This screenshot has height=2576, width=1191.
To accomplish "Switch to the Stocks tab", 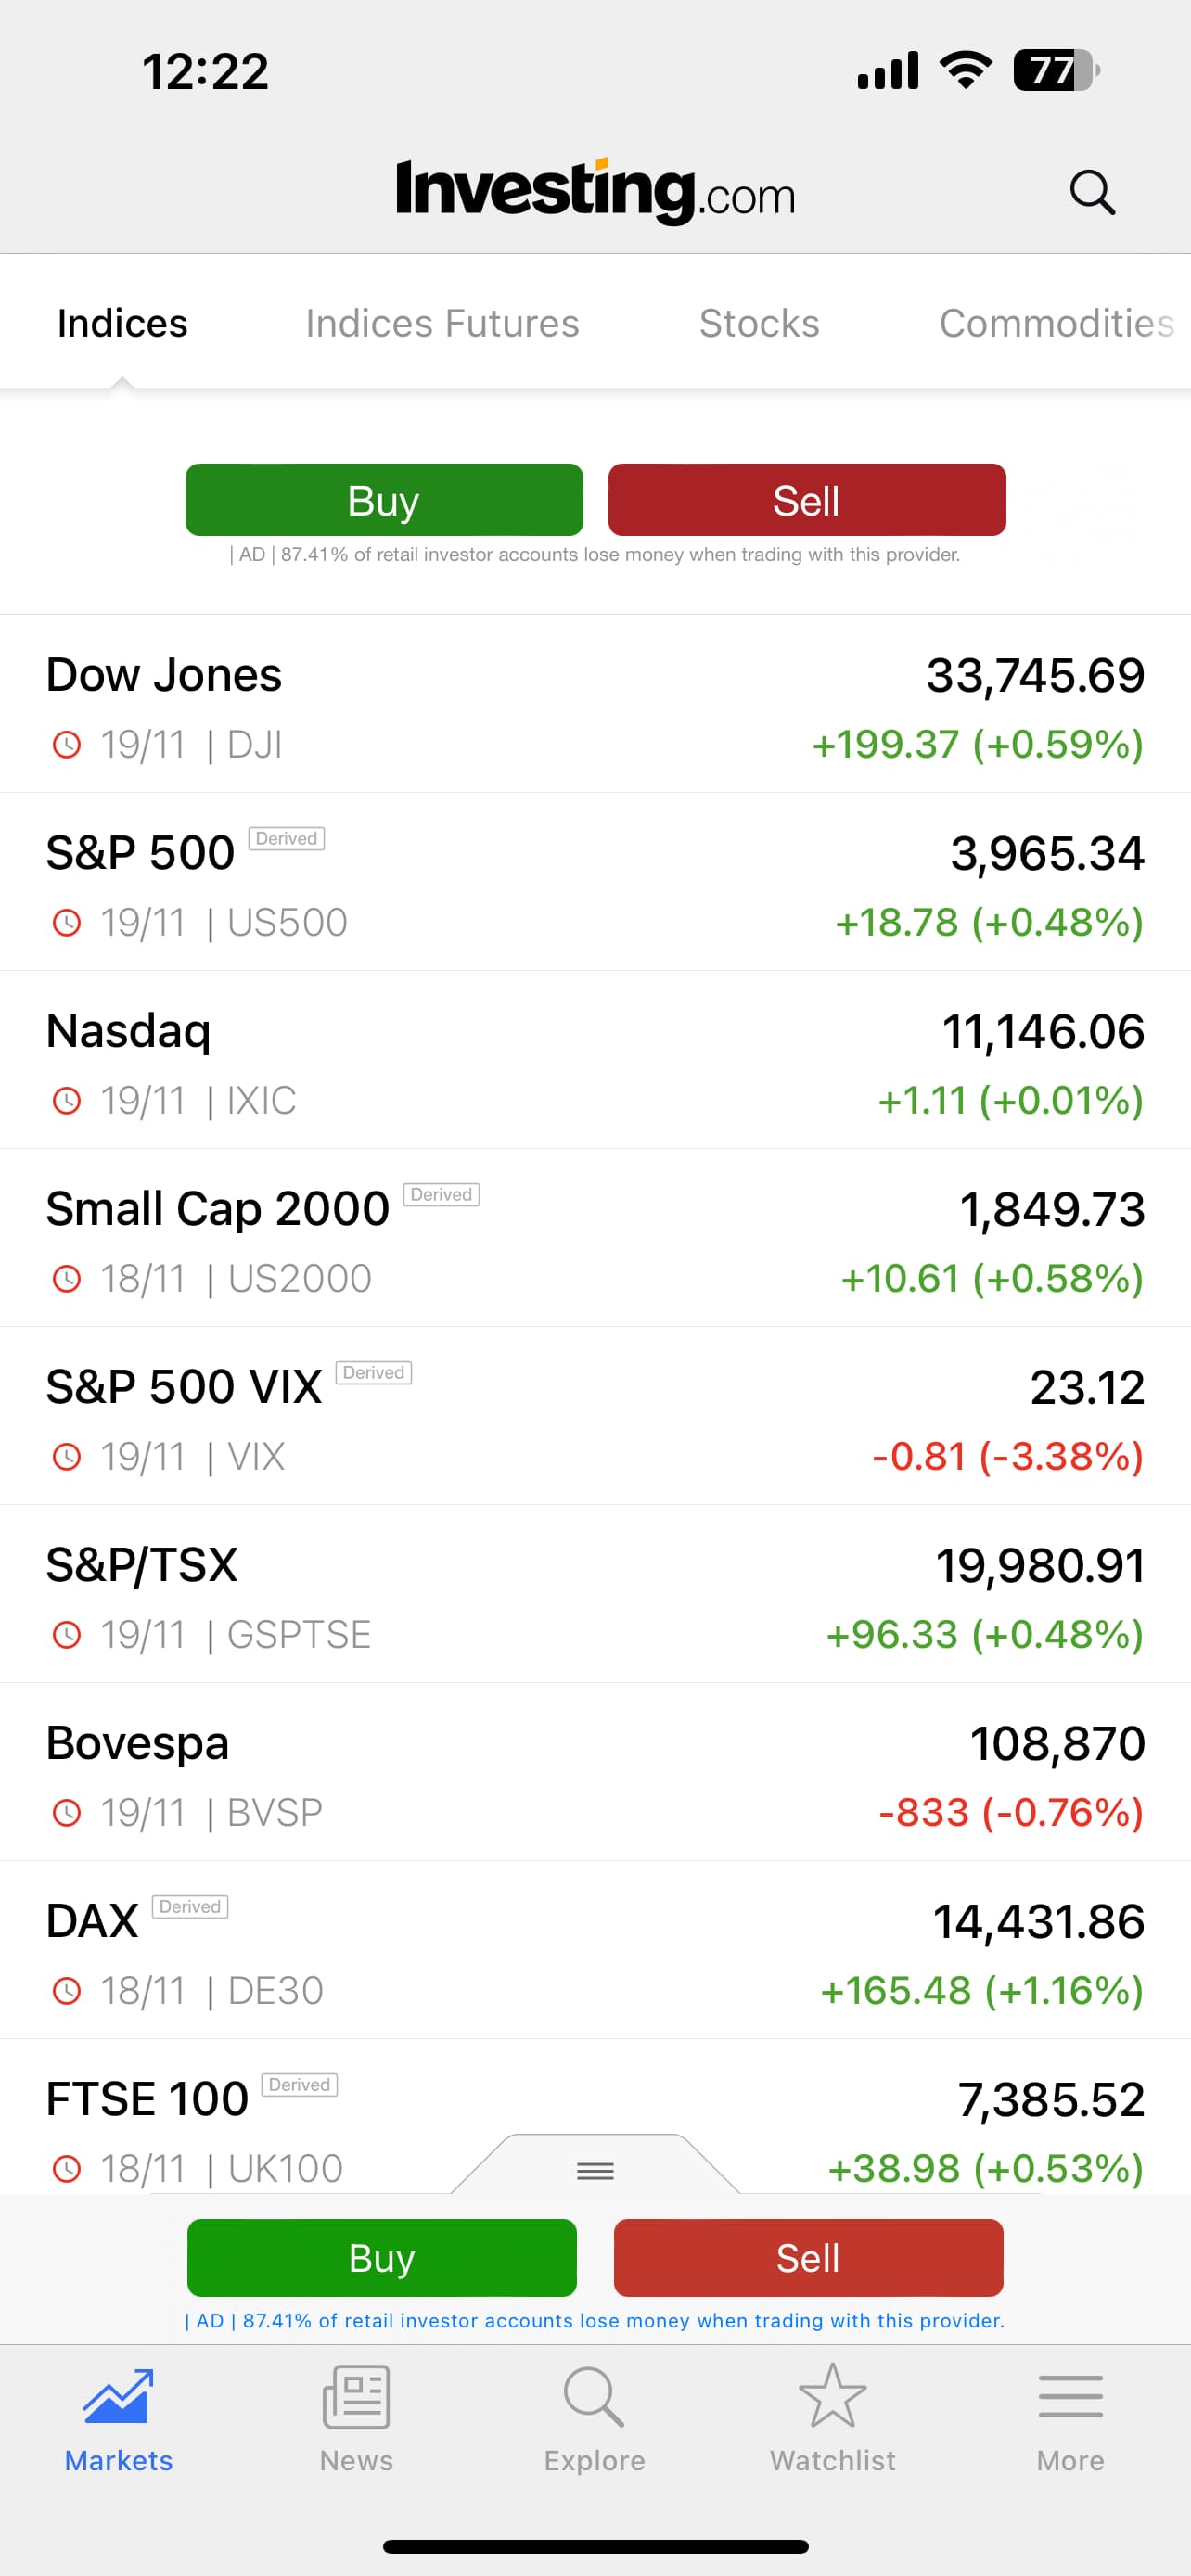I will (759, 323).
